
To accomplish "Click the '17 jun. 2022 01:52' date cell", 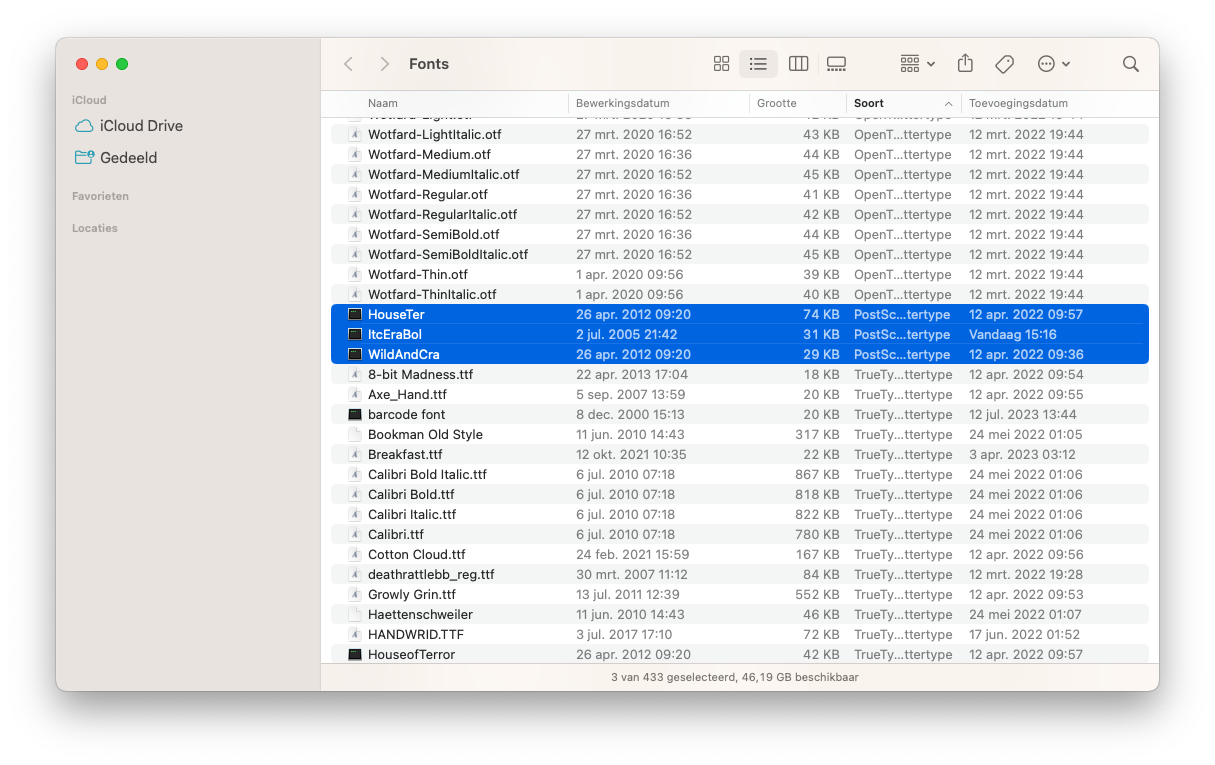I will [x=1026, y=634].
